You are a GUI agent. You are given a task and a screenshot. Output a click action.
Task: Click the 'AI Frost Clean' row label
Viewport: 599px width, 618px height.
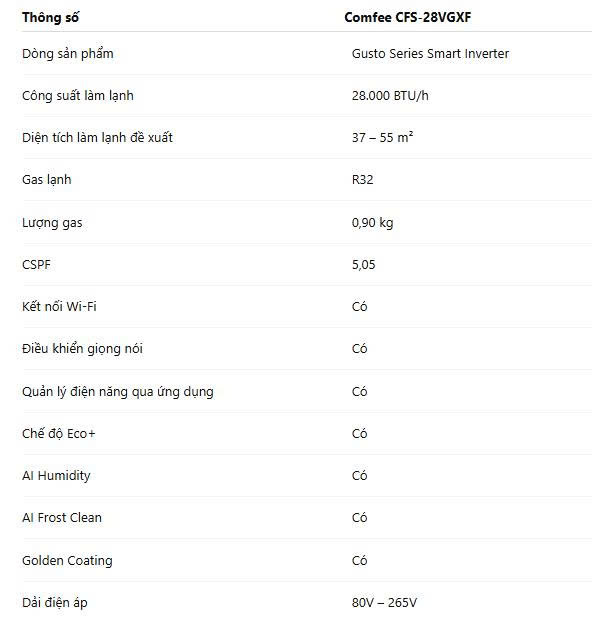tap(62, 518)
